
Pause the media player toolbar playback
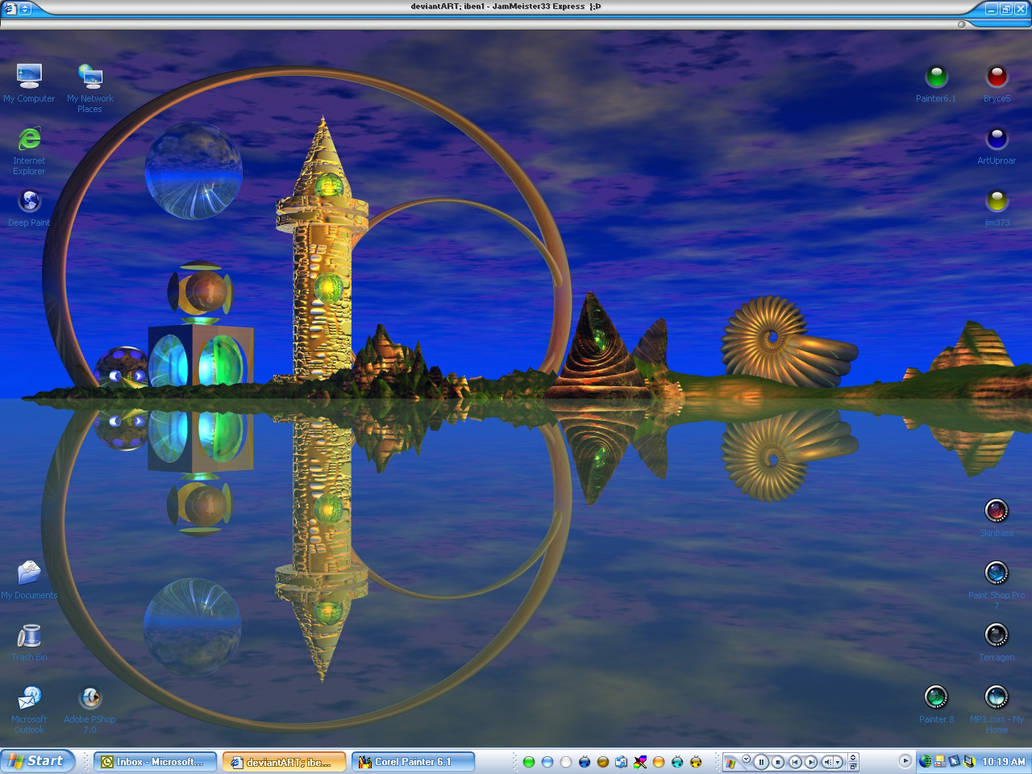761,762
